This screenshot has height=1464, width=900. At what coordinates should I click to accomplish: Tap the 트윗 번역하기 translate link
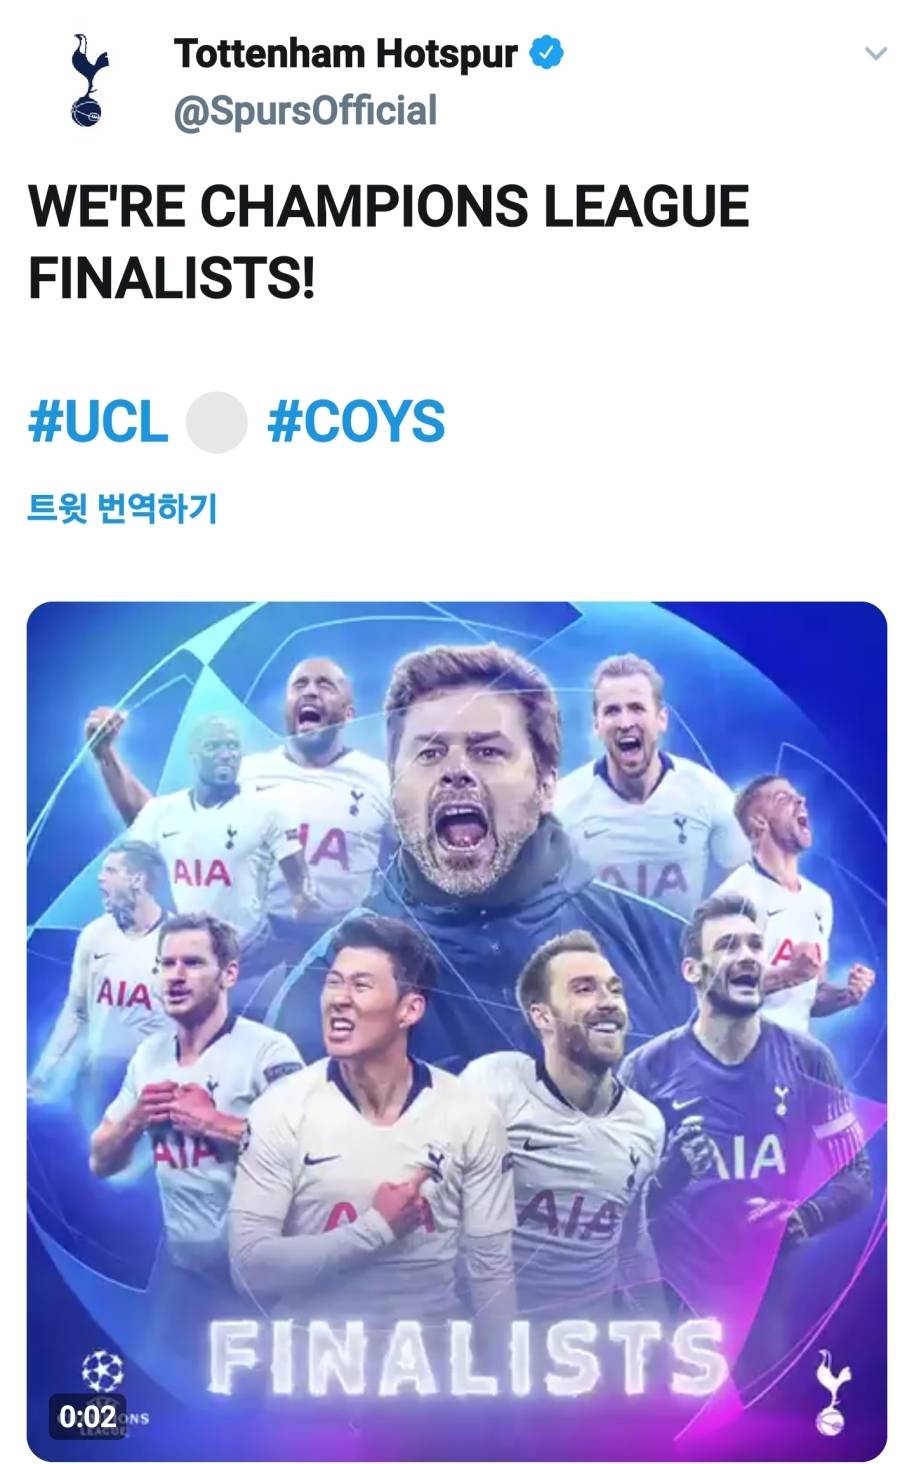(x=121, y=509)
